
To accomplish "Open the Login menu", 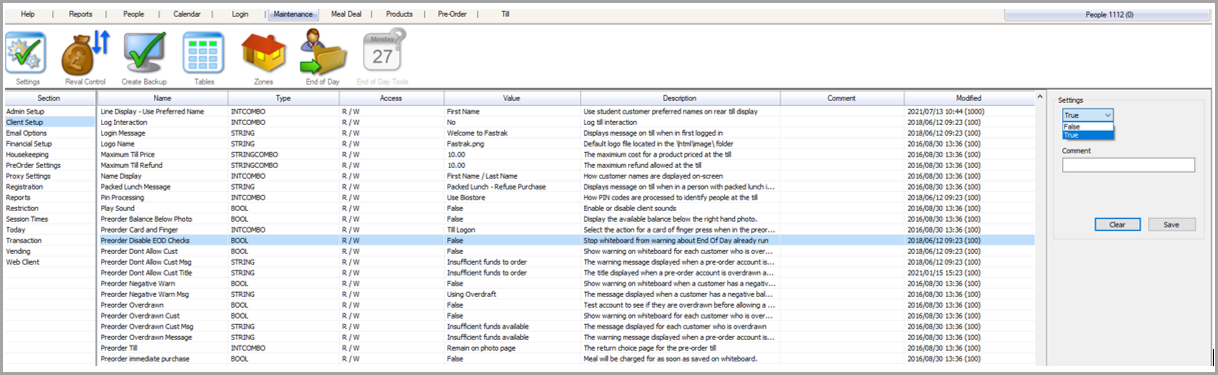I will pyautogui.click(x=240, y=15).
